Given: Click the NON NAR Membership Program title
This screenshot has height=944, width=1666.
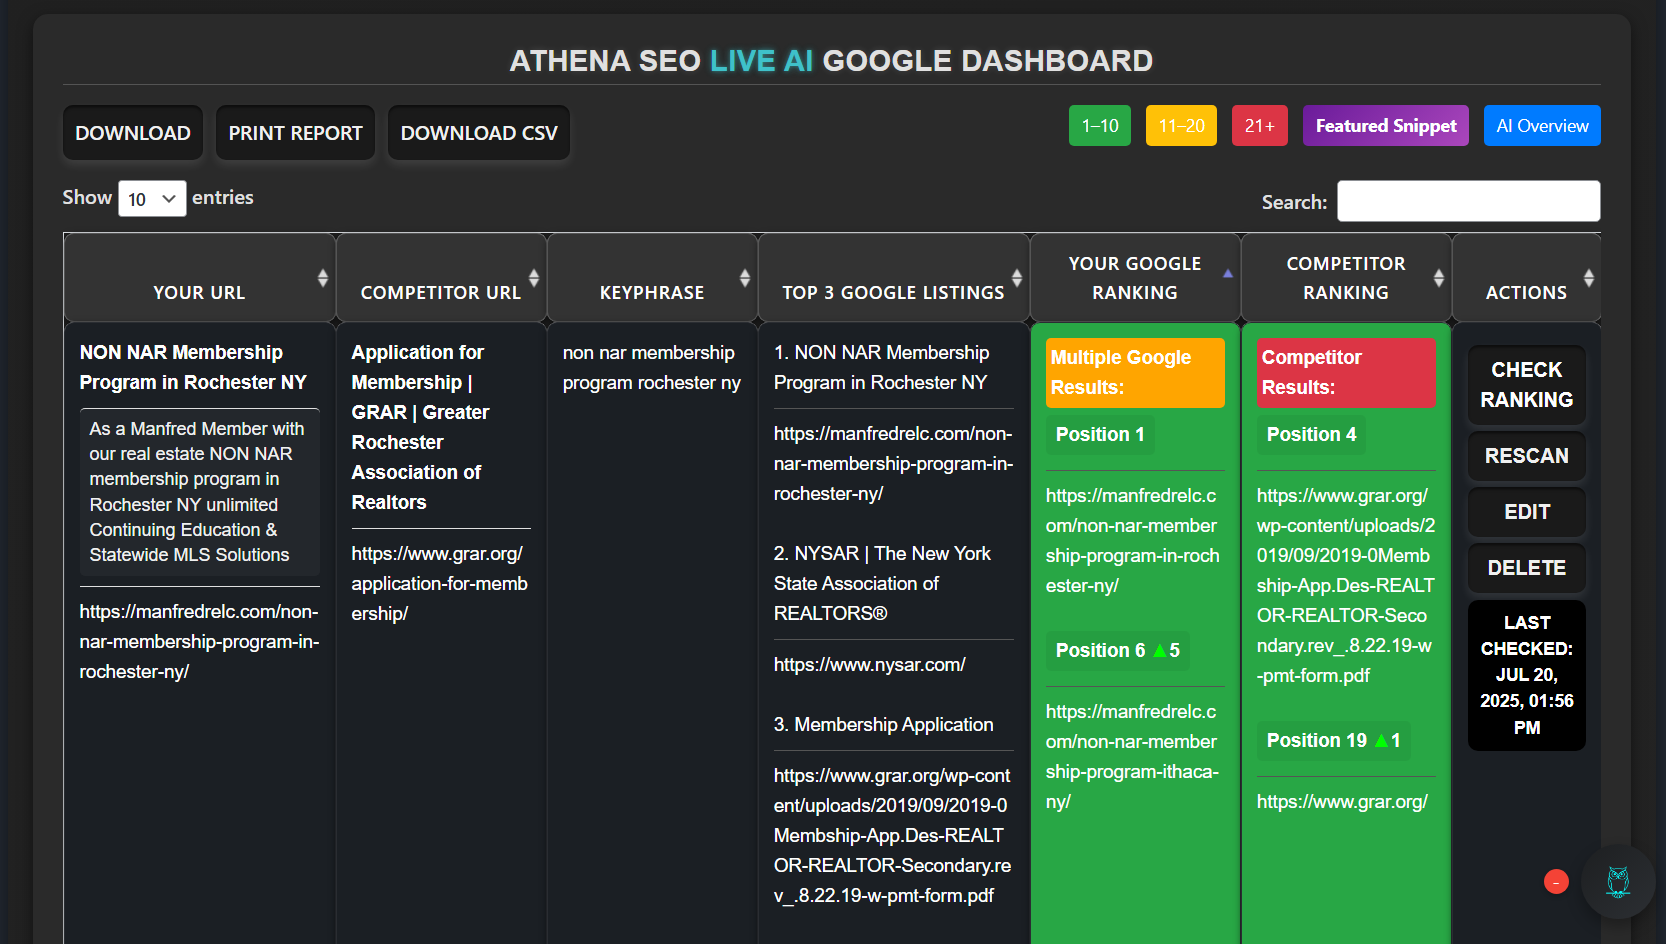Looking at the screenshot, I should click(x=193, y=368).
